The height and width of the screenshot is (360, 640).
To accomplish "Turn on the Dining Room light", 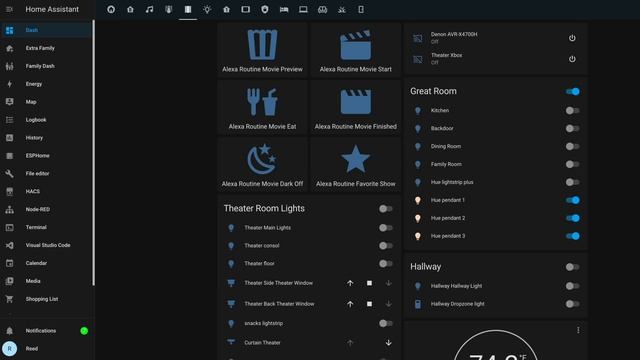I will tap(573, 147).
